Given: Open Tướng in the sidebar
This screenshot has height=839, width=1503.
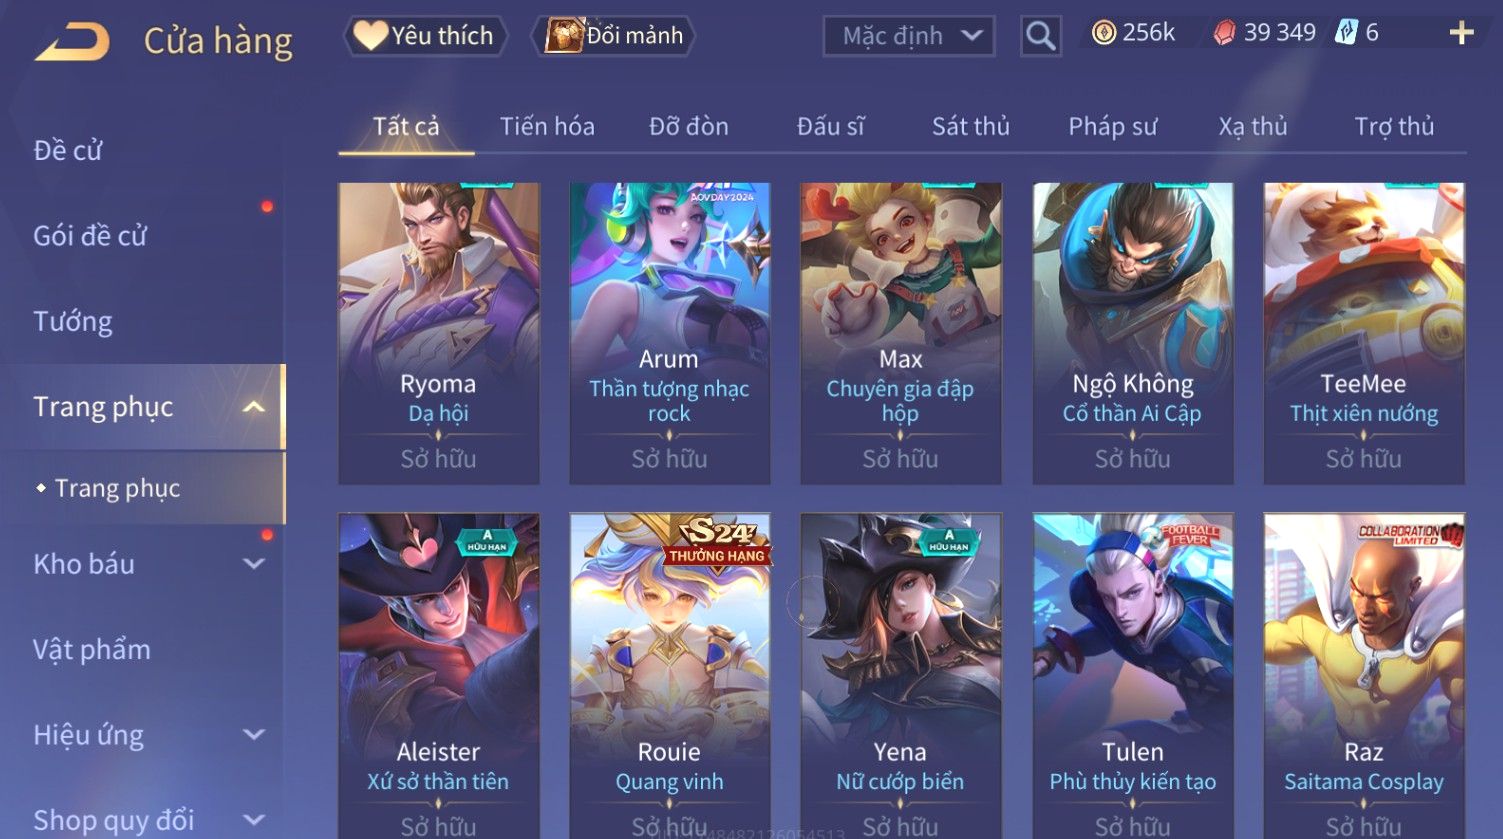Looking at the screenshot, I should pyautogui.click(x=73, y=321).
